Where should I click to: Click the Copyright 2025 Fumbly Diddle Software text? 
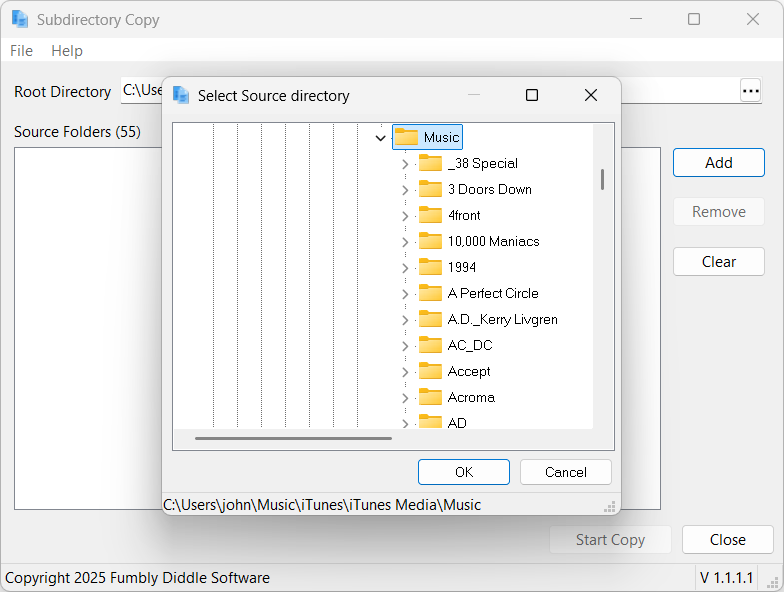(x=138, y=578)
